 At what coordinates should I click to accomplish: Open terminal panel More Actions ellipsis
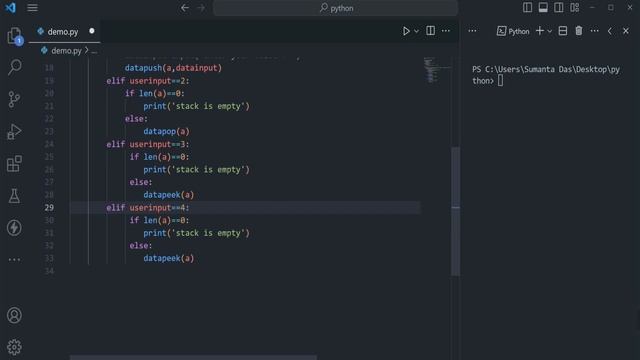[x=595, y=31]
